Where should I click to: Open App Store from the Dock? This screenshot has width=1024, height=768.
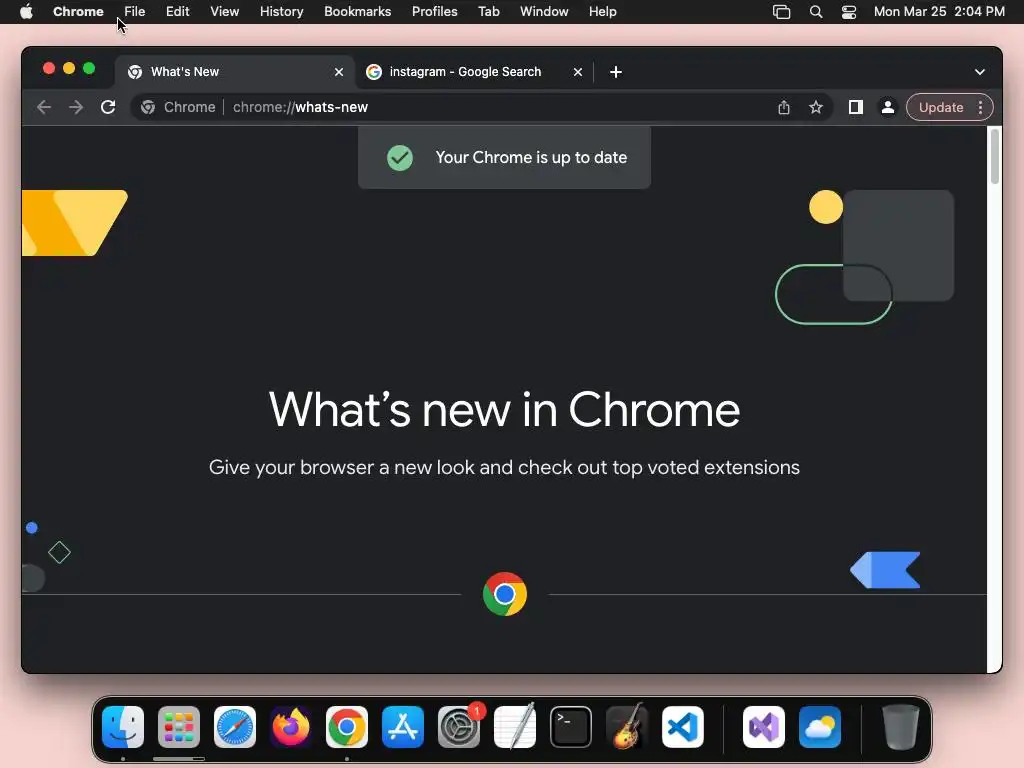402,727
